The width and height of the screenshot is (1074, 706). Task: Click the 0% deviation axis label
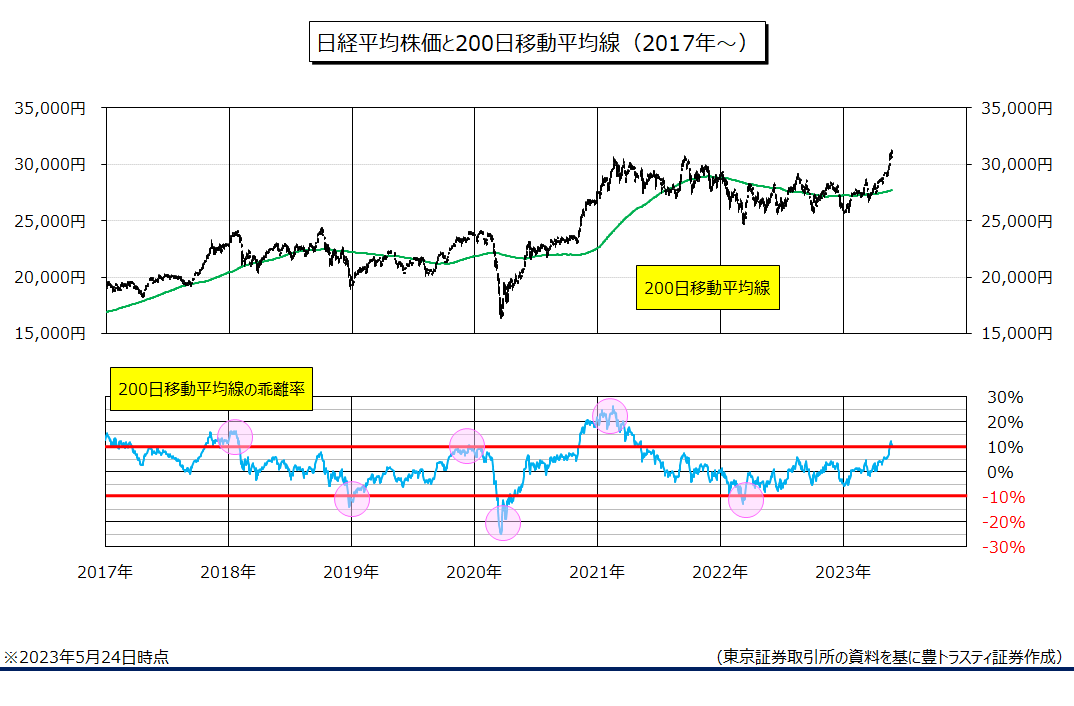pyautogui.click(x=1000, y=472)
